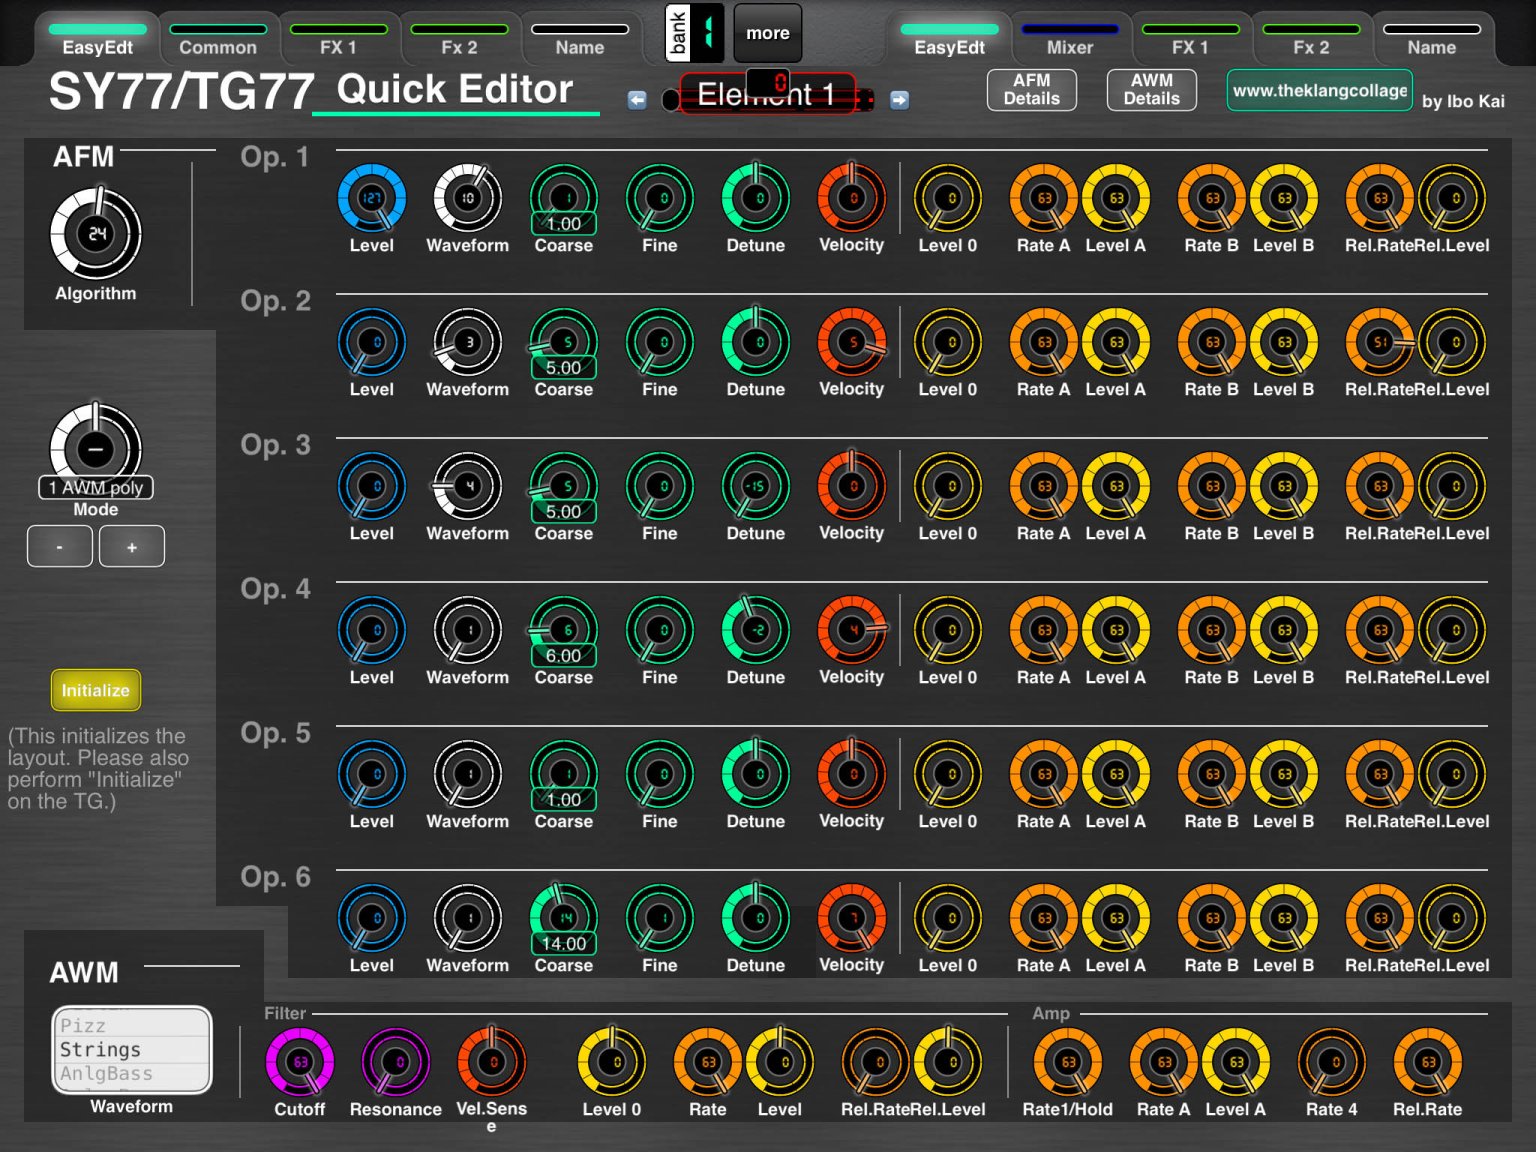Click the Amp Rate1/Hold knob
This screenshot has height=1152, width=1536.
coord(1068,1062)
